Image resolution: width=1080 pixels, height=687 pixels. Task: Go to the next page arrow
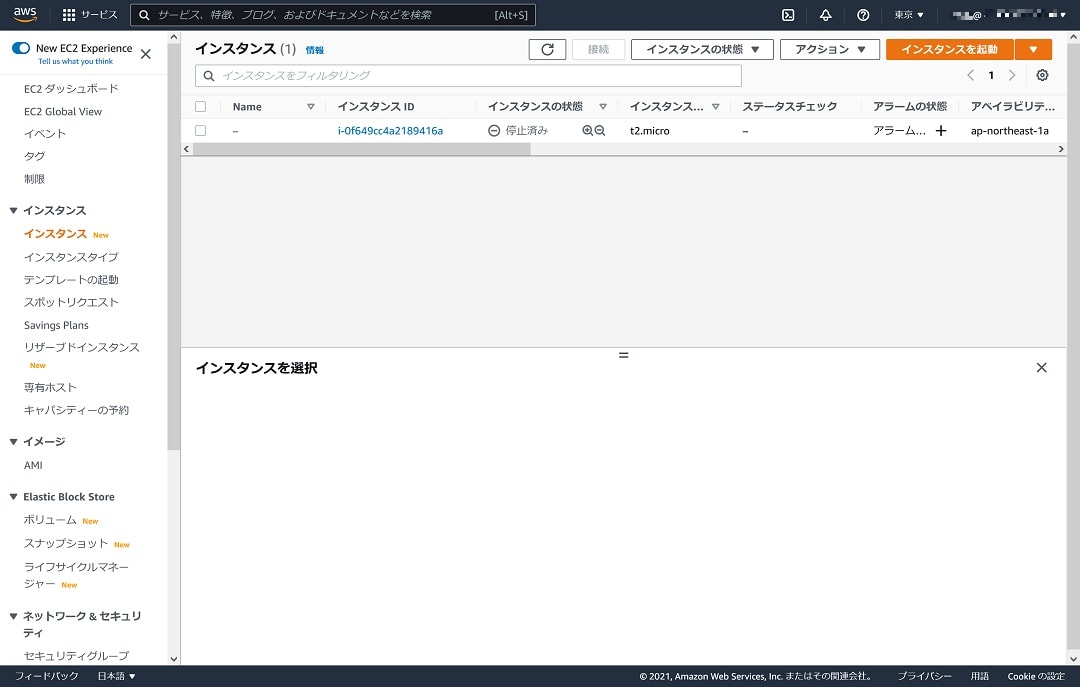click(x=1012, y=75)
